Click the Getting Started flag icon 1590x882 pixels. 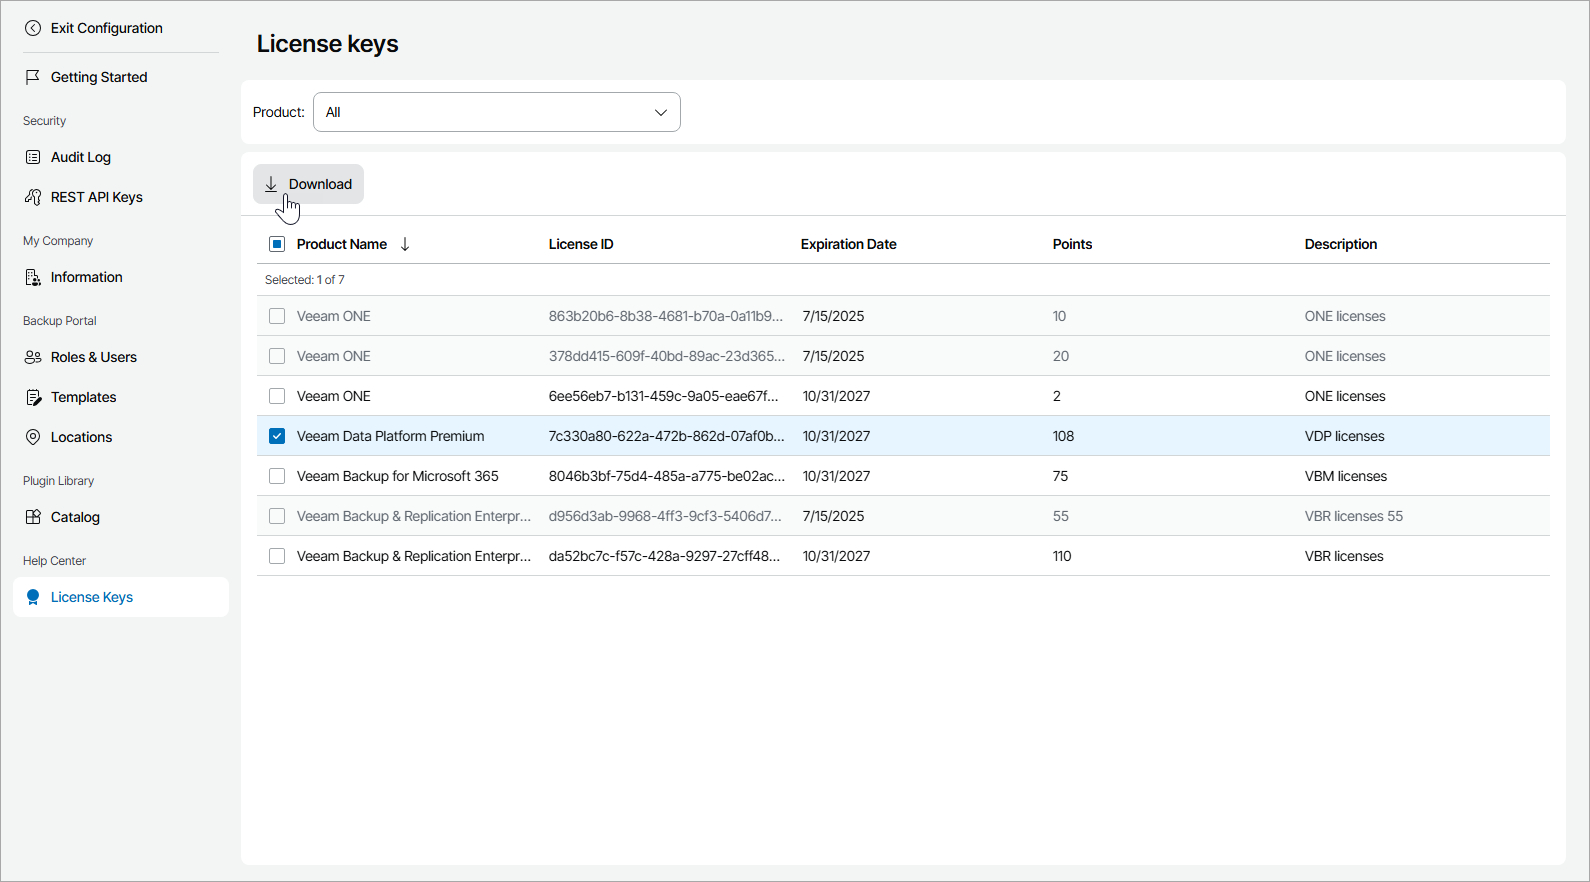(33, 77)
